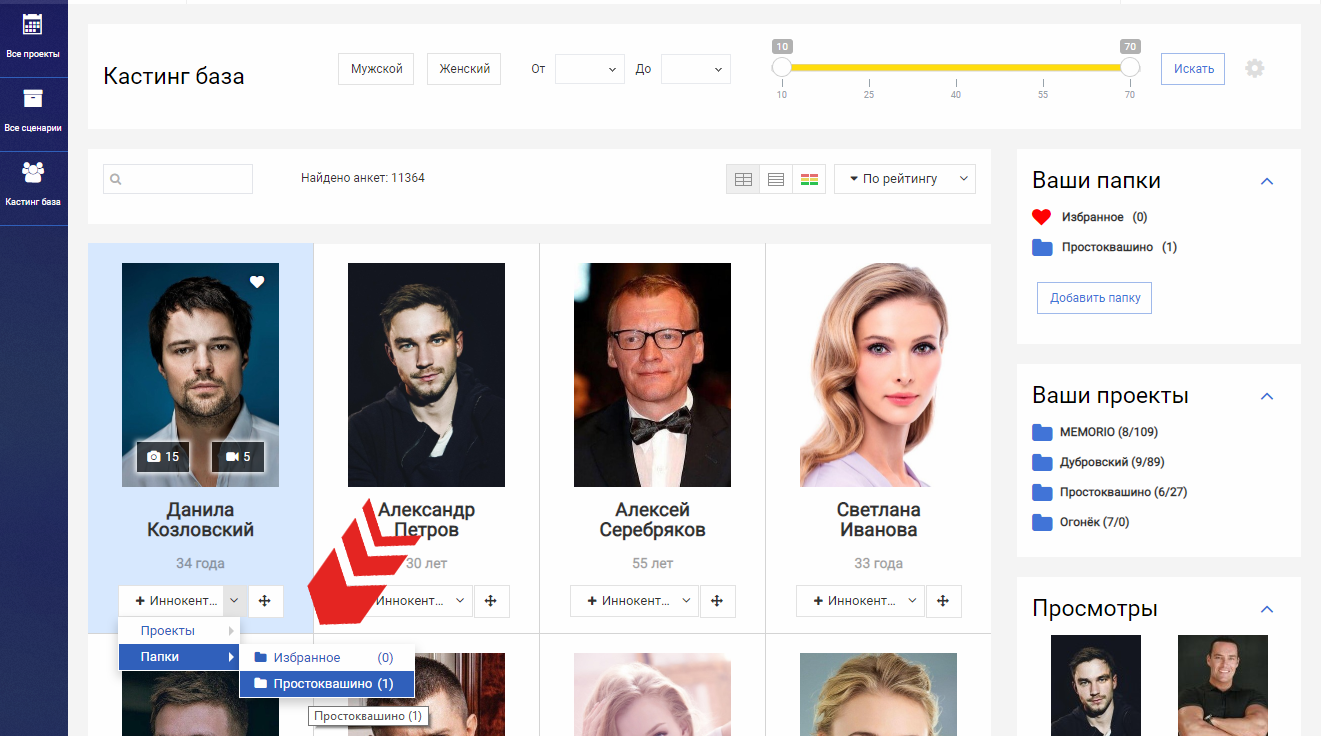Choose Избранное (0) in the submenu
The image size is (1321, 736).
[x=326, y=658]
